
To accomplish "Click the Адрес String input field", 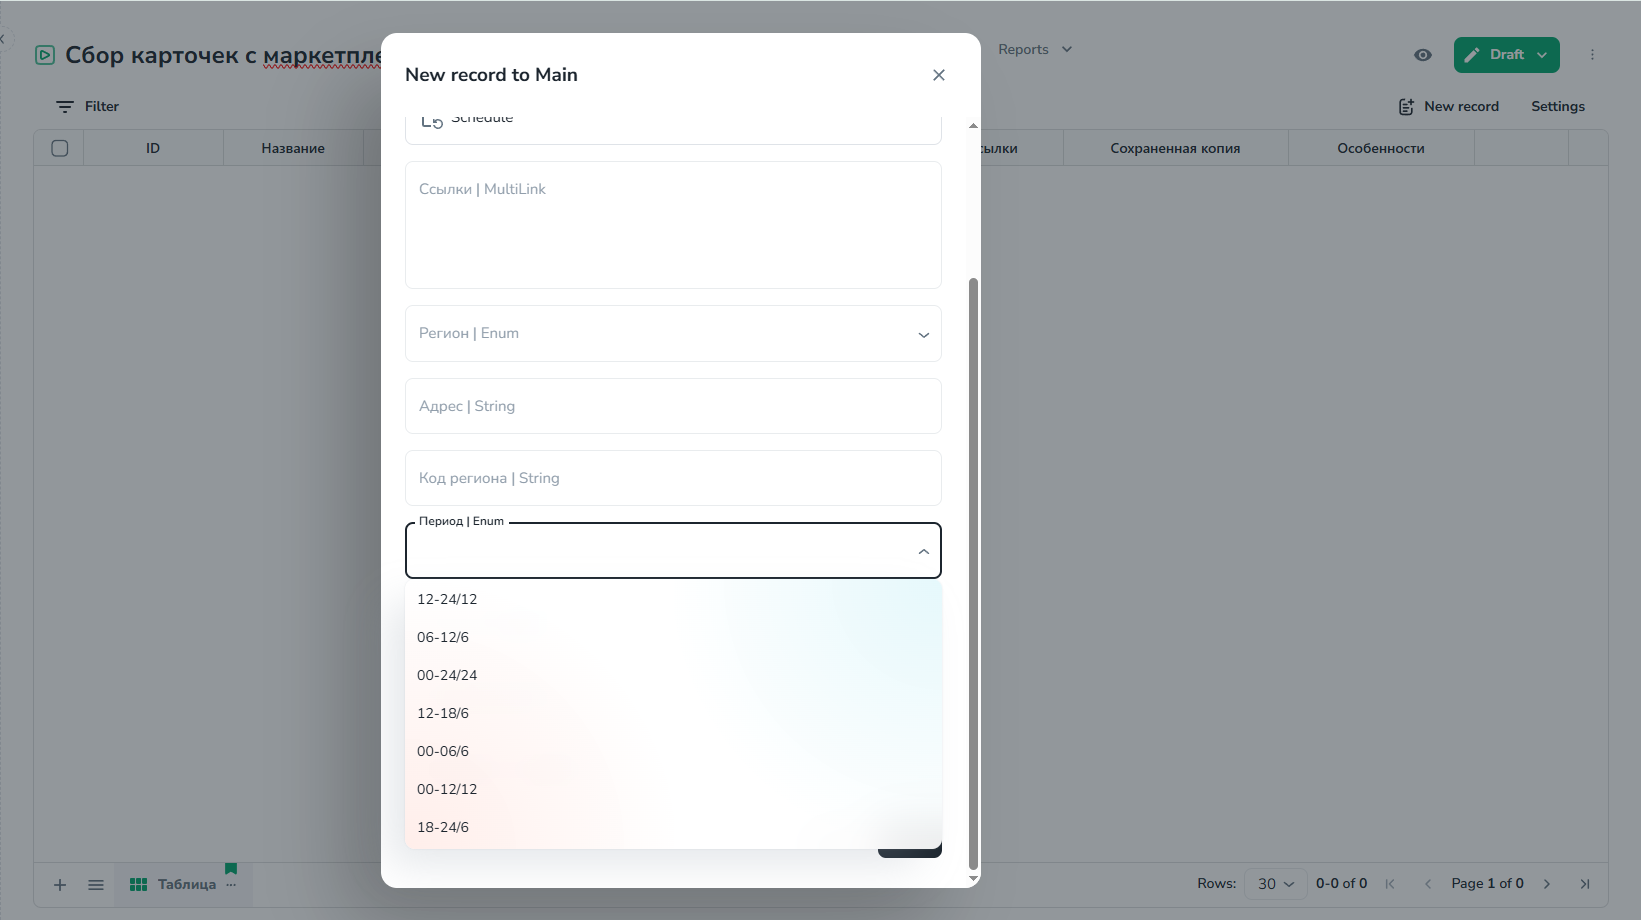I will tap(673, 406).
